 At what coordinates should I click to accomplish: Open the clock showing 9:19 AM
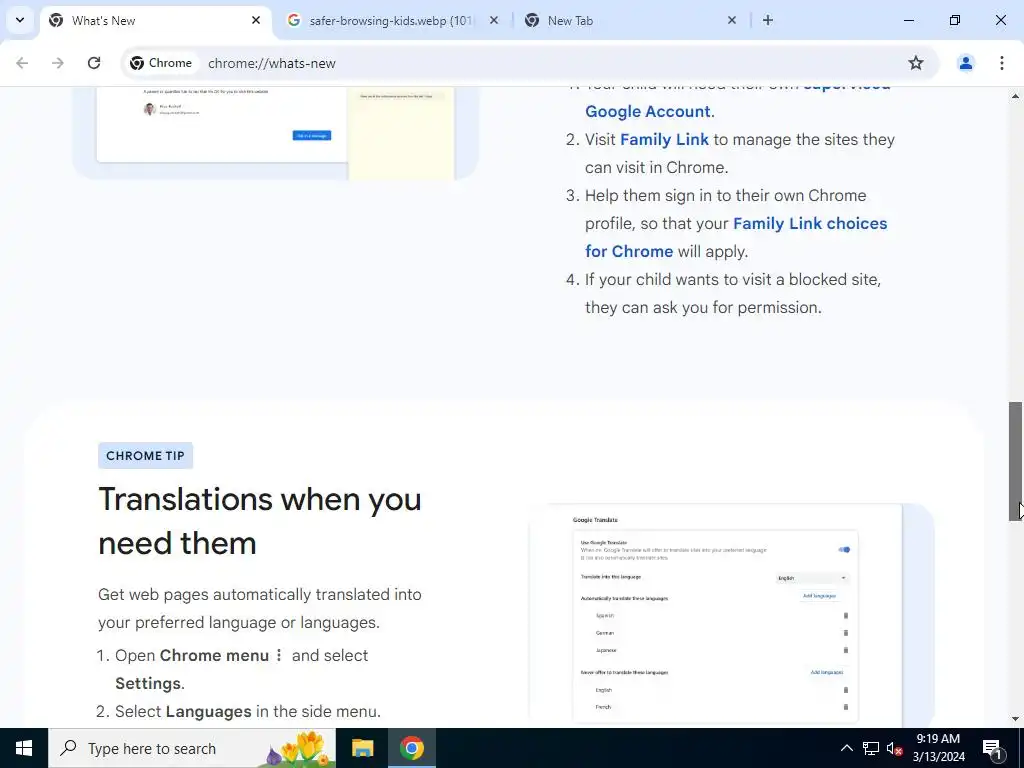[x=938, y=748]
